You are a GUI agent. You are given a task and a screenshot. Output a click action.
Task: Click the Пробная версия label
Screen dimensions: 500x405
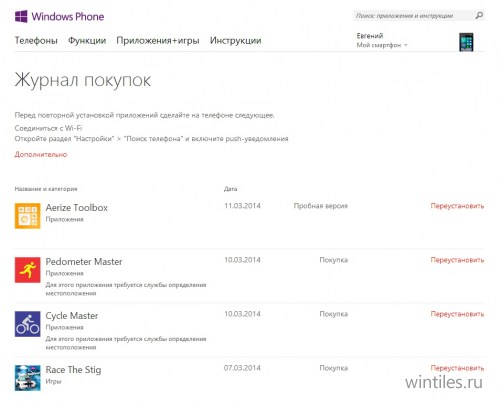[320, 206]
